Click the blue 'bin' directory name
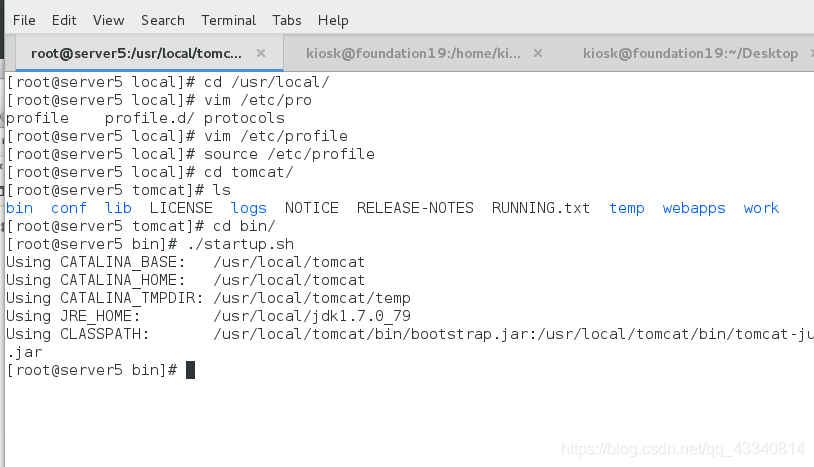814x467 pixels. (x=20, y=208)
